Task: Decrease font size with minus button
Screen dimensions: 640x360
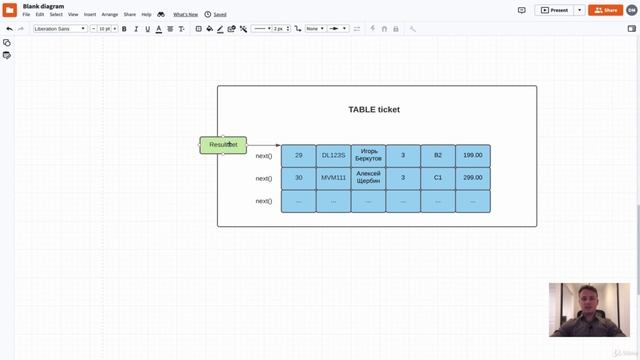Action: click(x=93, y=29)
